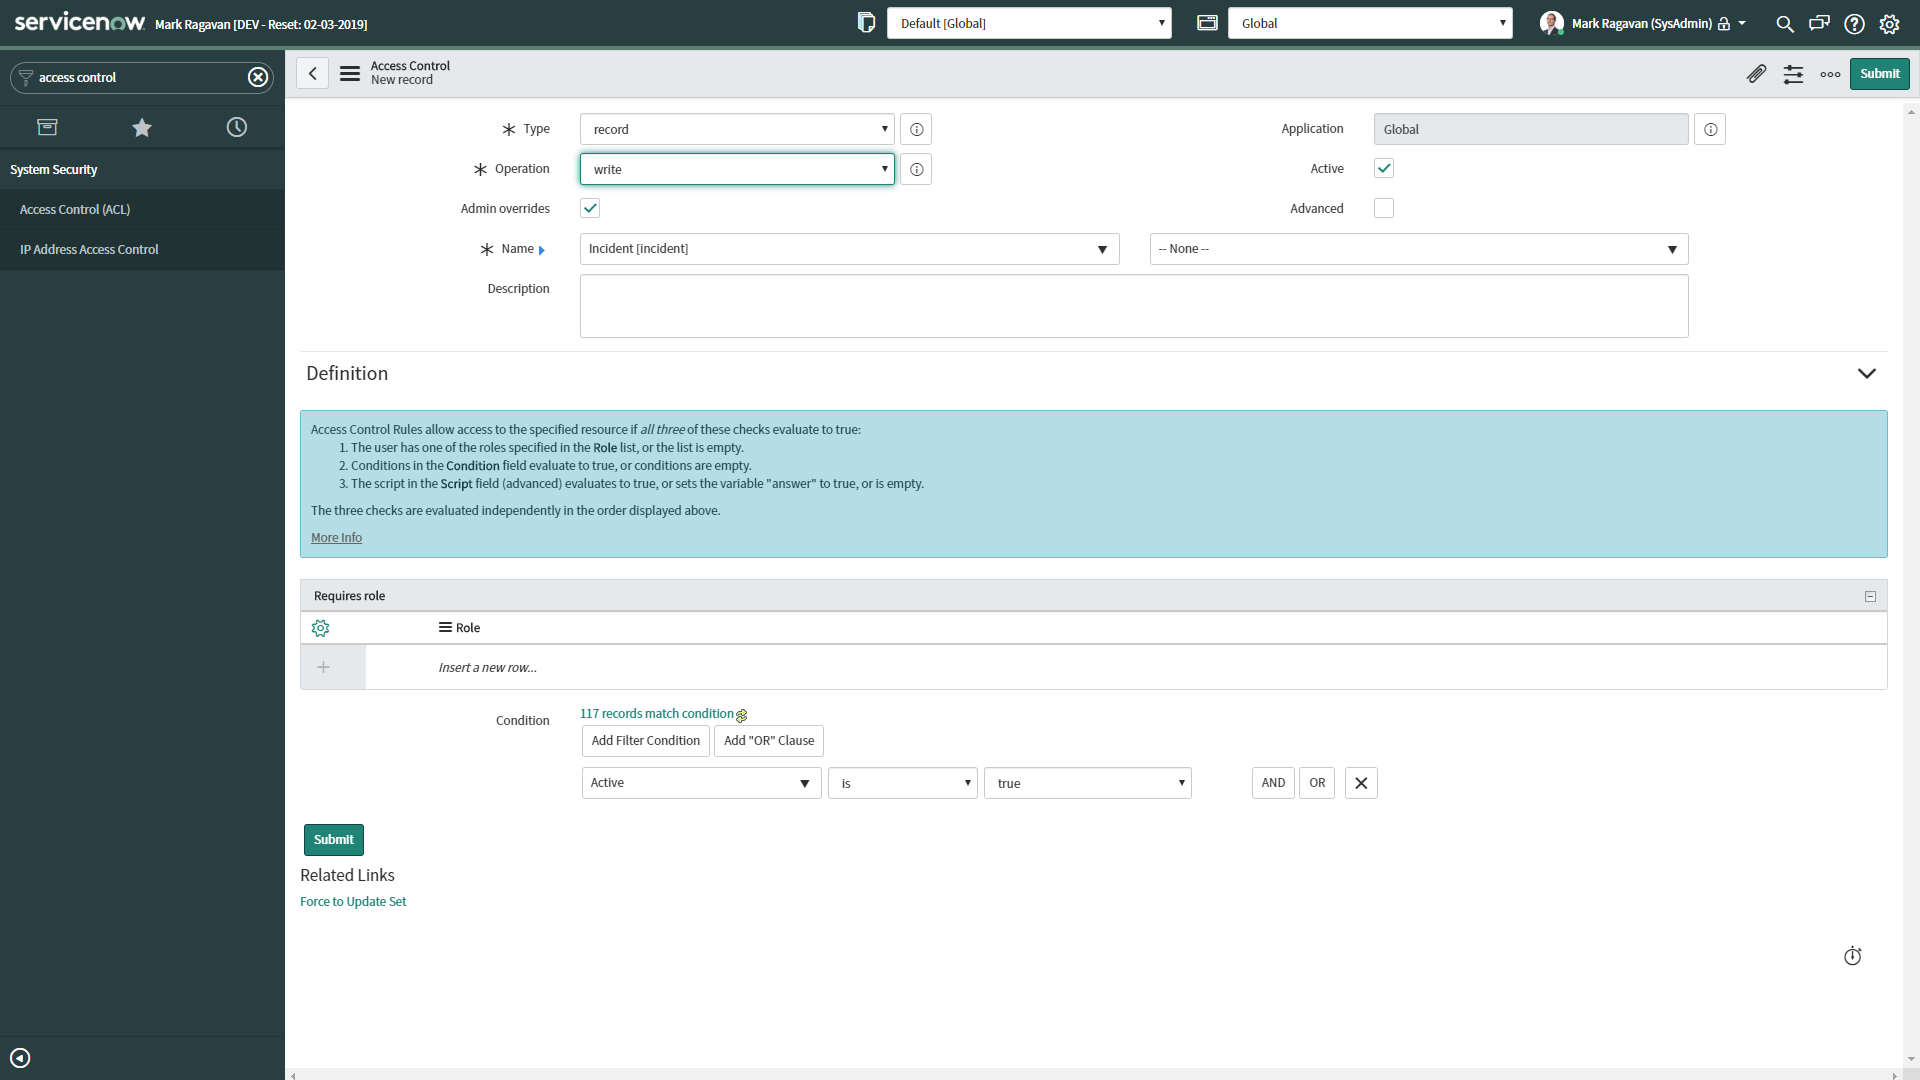Open the more options ellipsis menu
Viewport: 1920px width, 1080px height.
(x=1830, y=74)
